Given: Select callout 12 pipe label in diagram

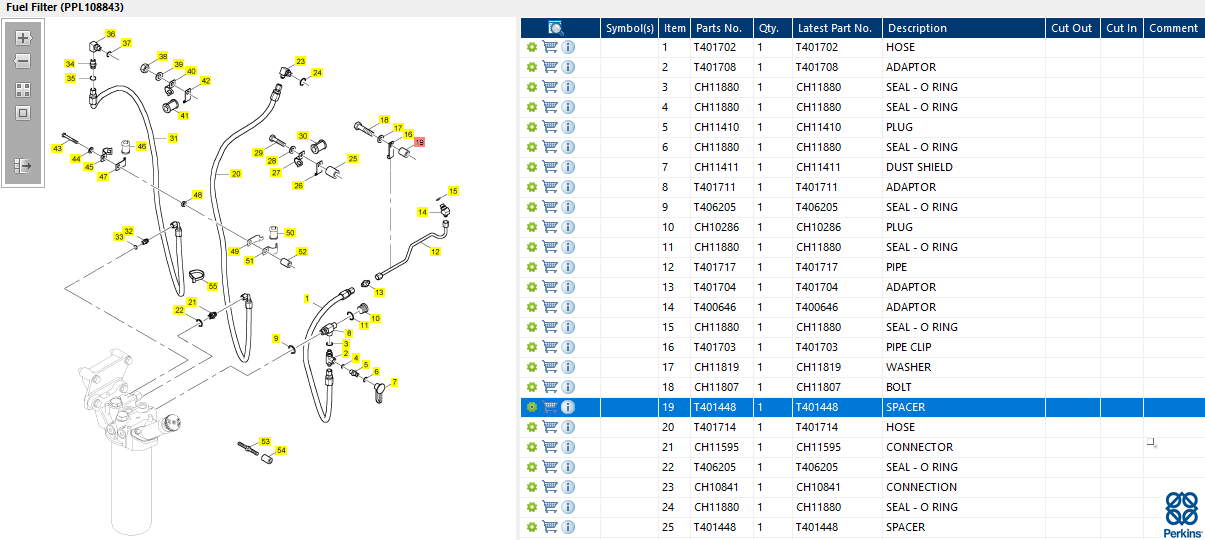Looking at the screenshot, I should 435,251.
